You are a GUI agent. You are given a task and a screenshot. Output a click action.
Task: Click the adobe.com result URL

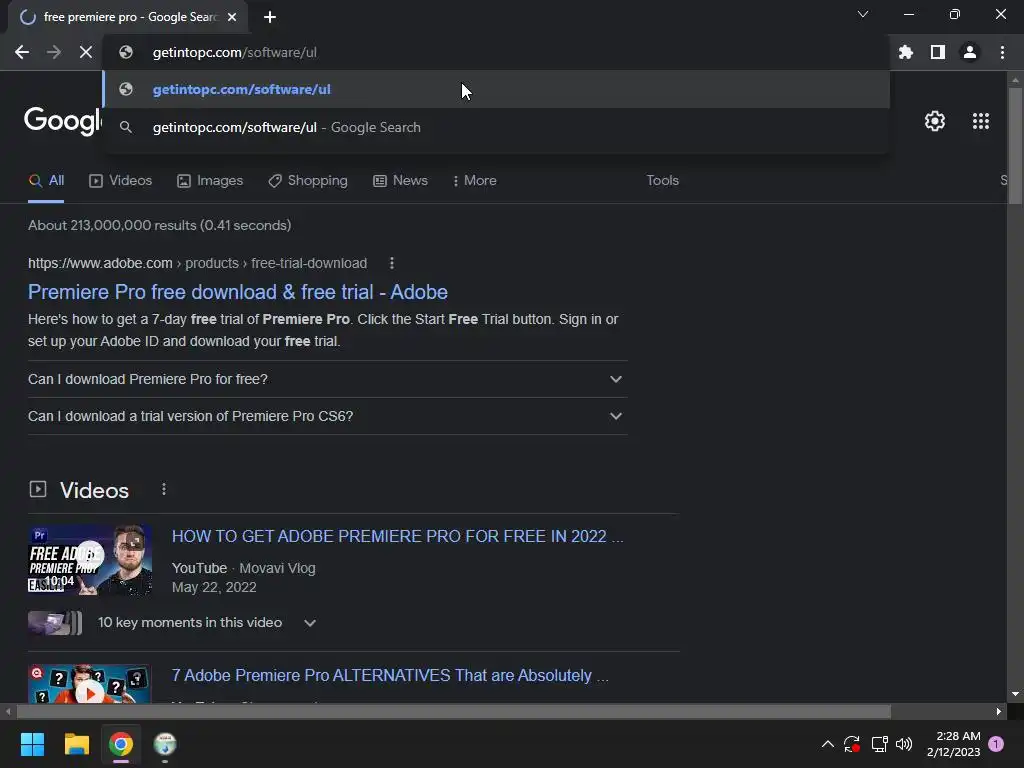197,263
